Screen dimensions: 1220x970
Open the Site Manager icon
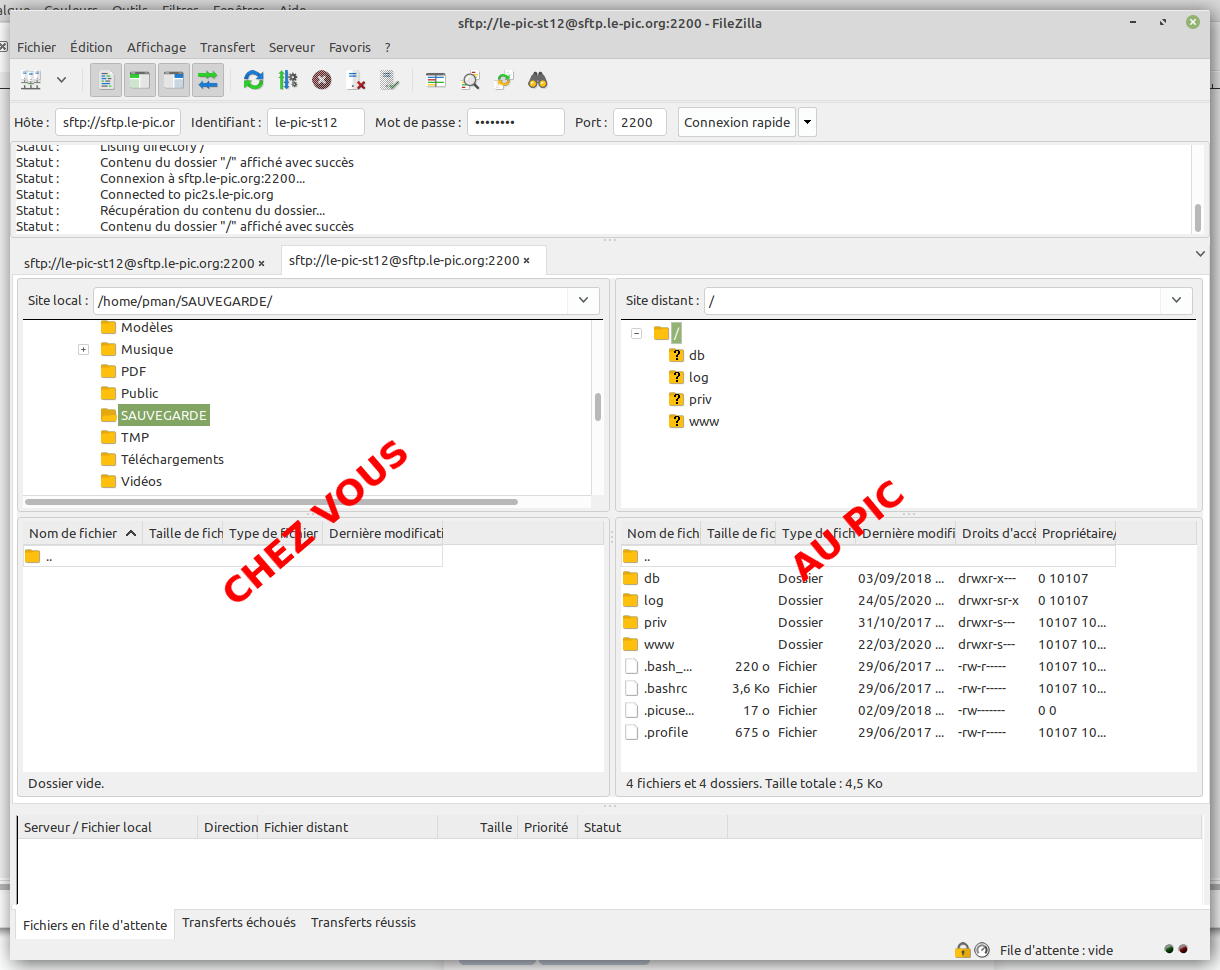pyautogui.click(x=32, y=80)
